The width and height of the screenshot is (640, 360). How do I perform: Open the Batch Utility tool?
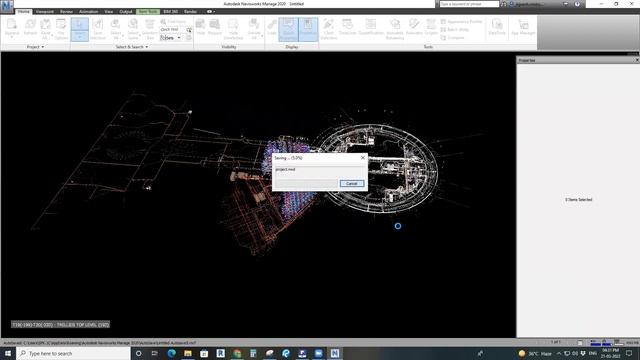[455, 30]
